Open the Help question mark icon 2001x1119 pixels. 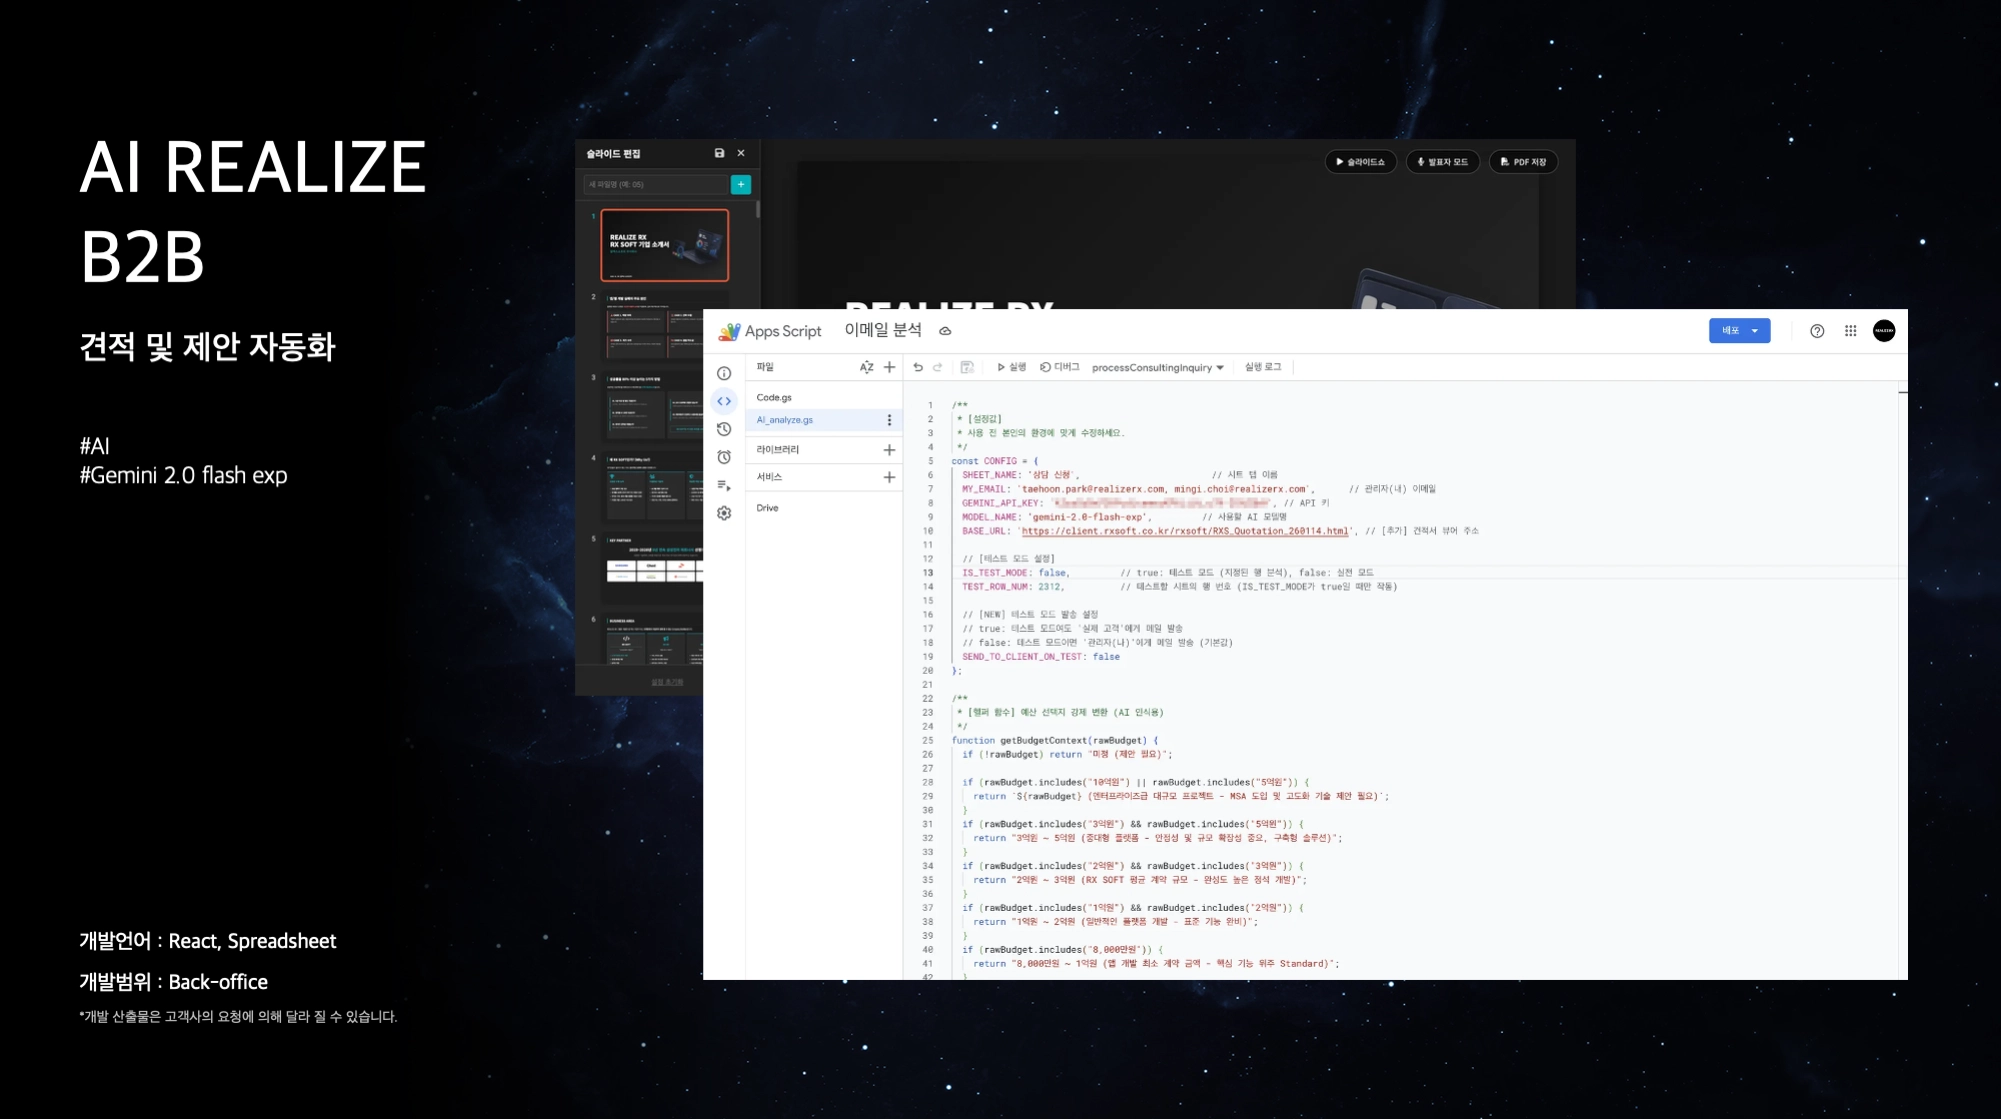(x=1817, y=331)
